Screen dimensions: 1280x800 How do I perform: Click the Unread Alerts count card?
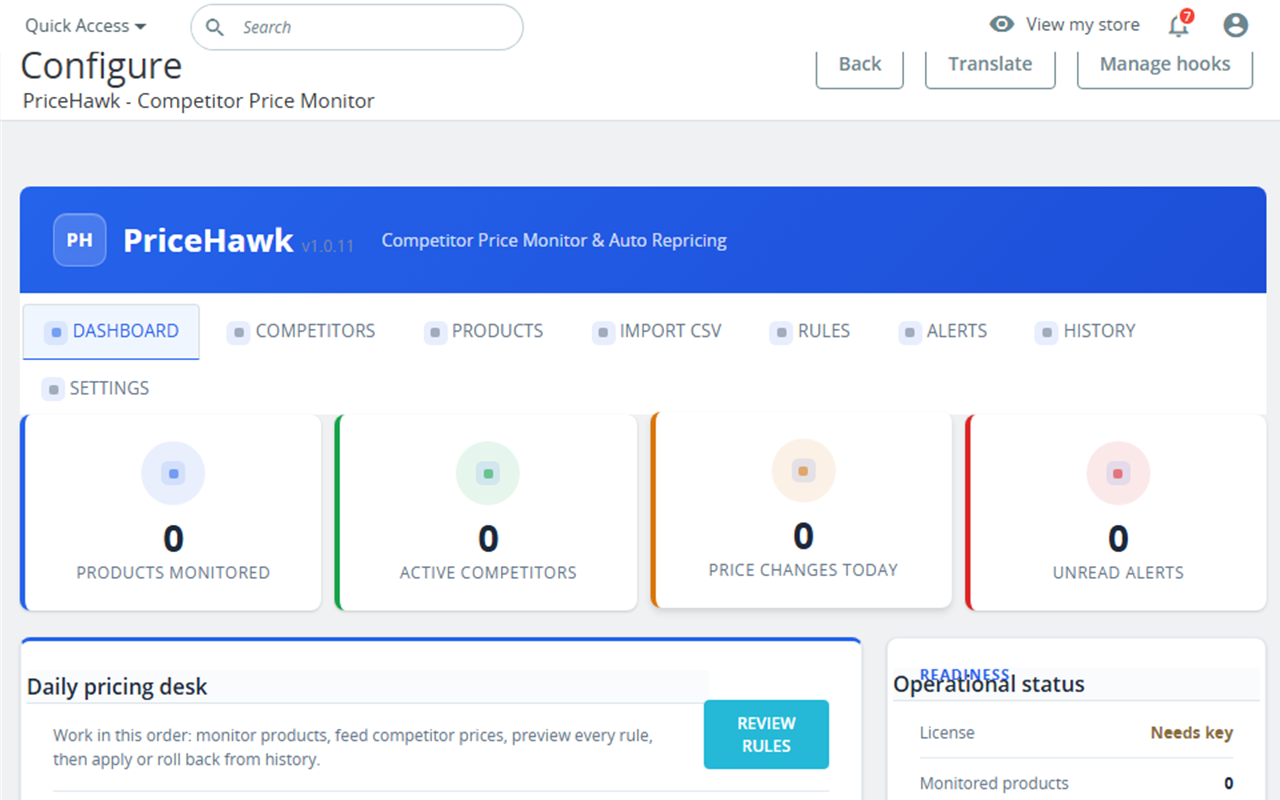tap(1116, 512)
